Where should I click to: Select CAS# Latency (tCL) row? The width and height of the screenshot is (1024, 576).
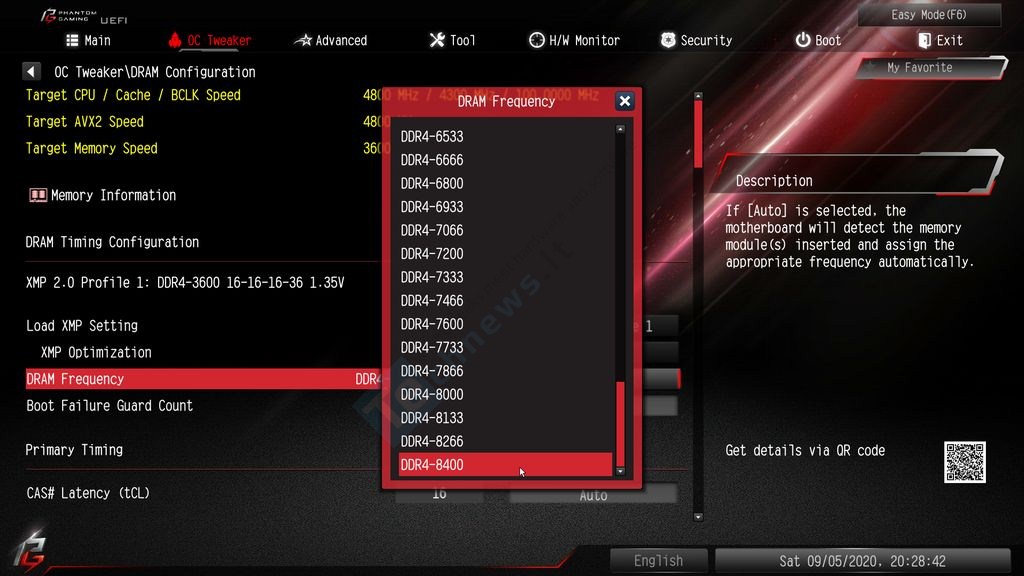click(353, 493)
